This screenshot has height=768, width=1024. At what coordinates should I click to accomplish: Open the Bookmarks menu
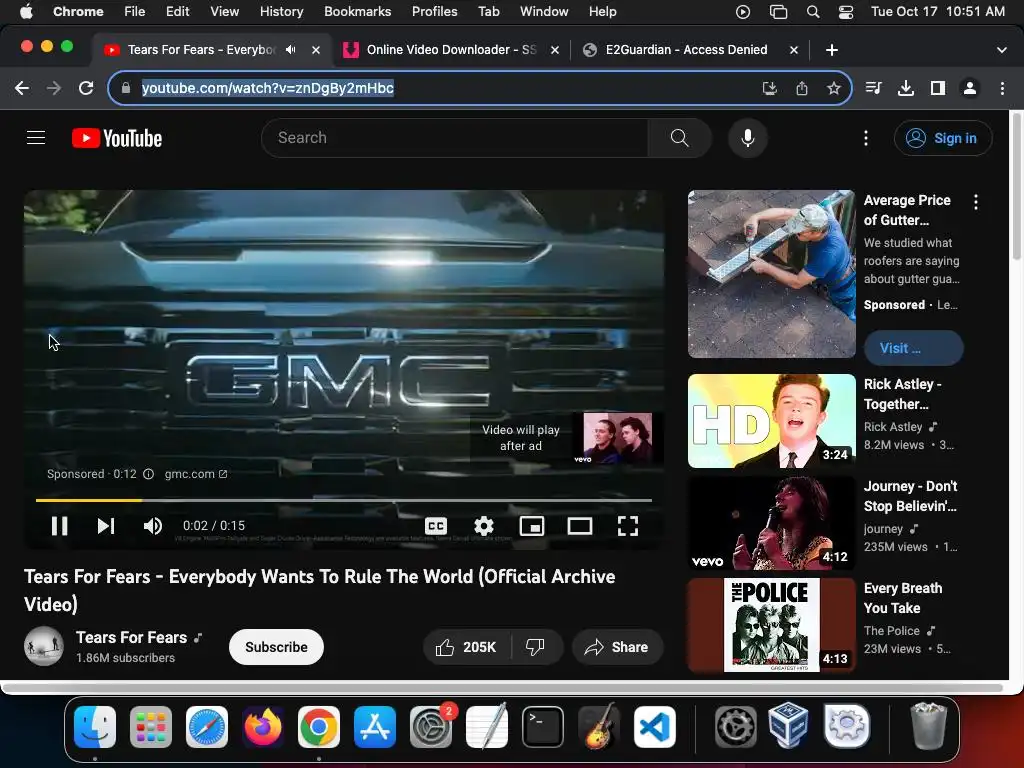357,11
